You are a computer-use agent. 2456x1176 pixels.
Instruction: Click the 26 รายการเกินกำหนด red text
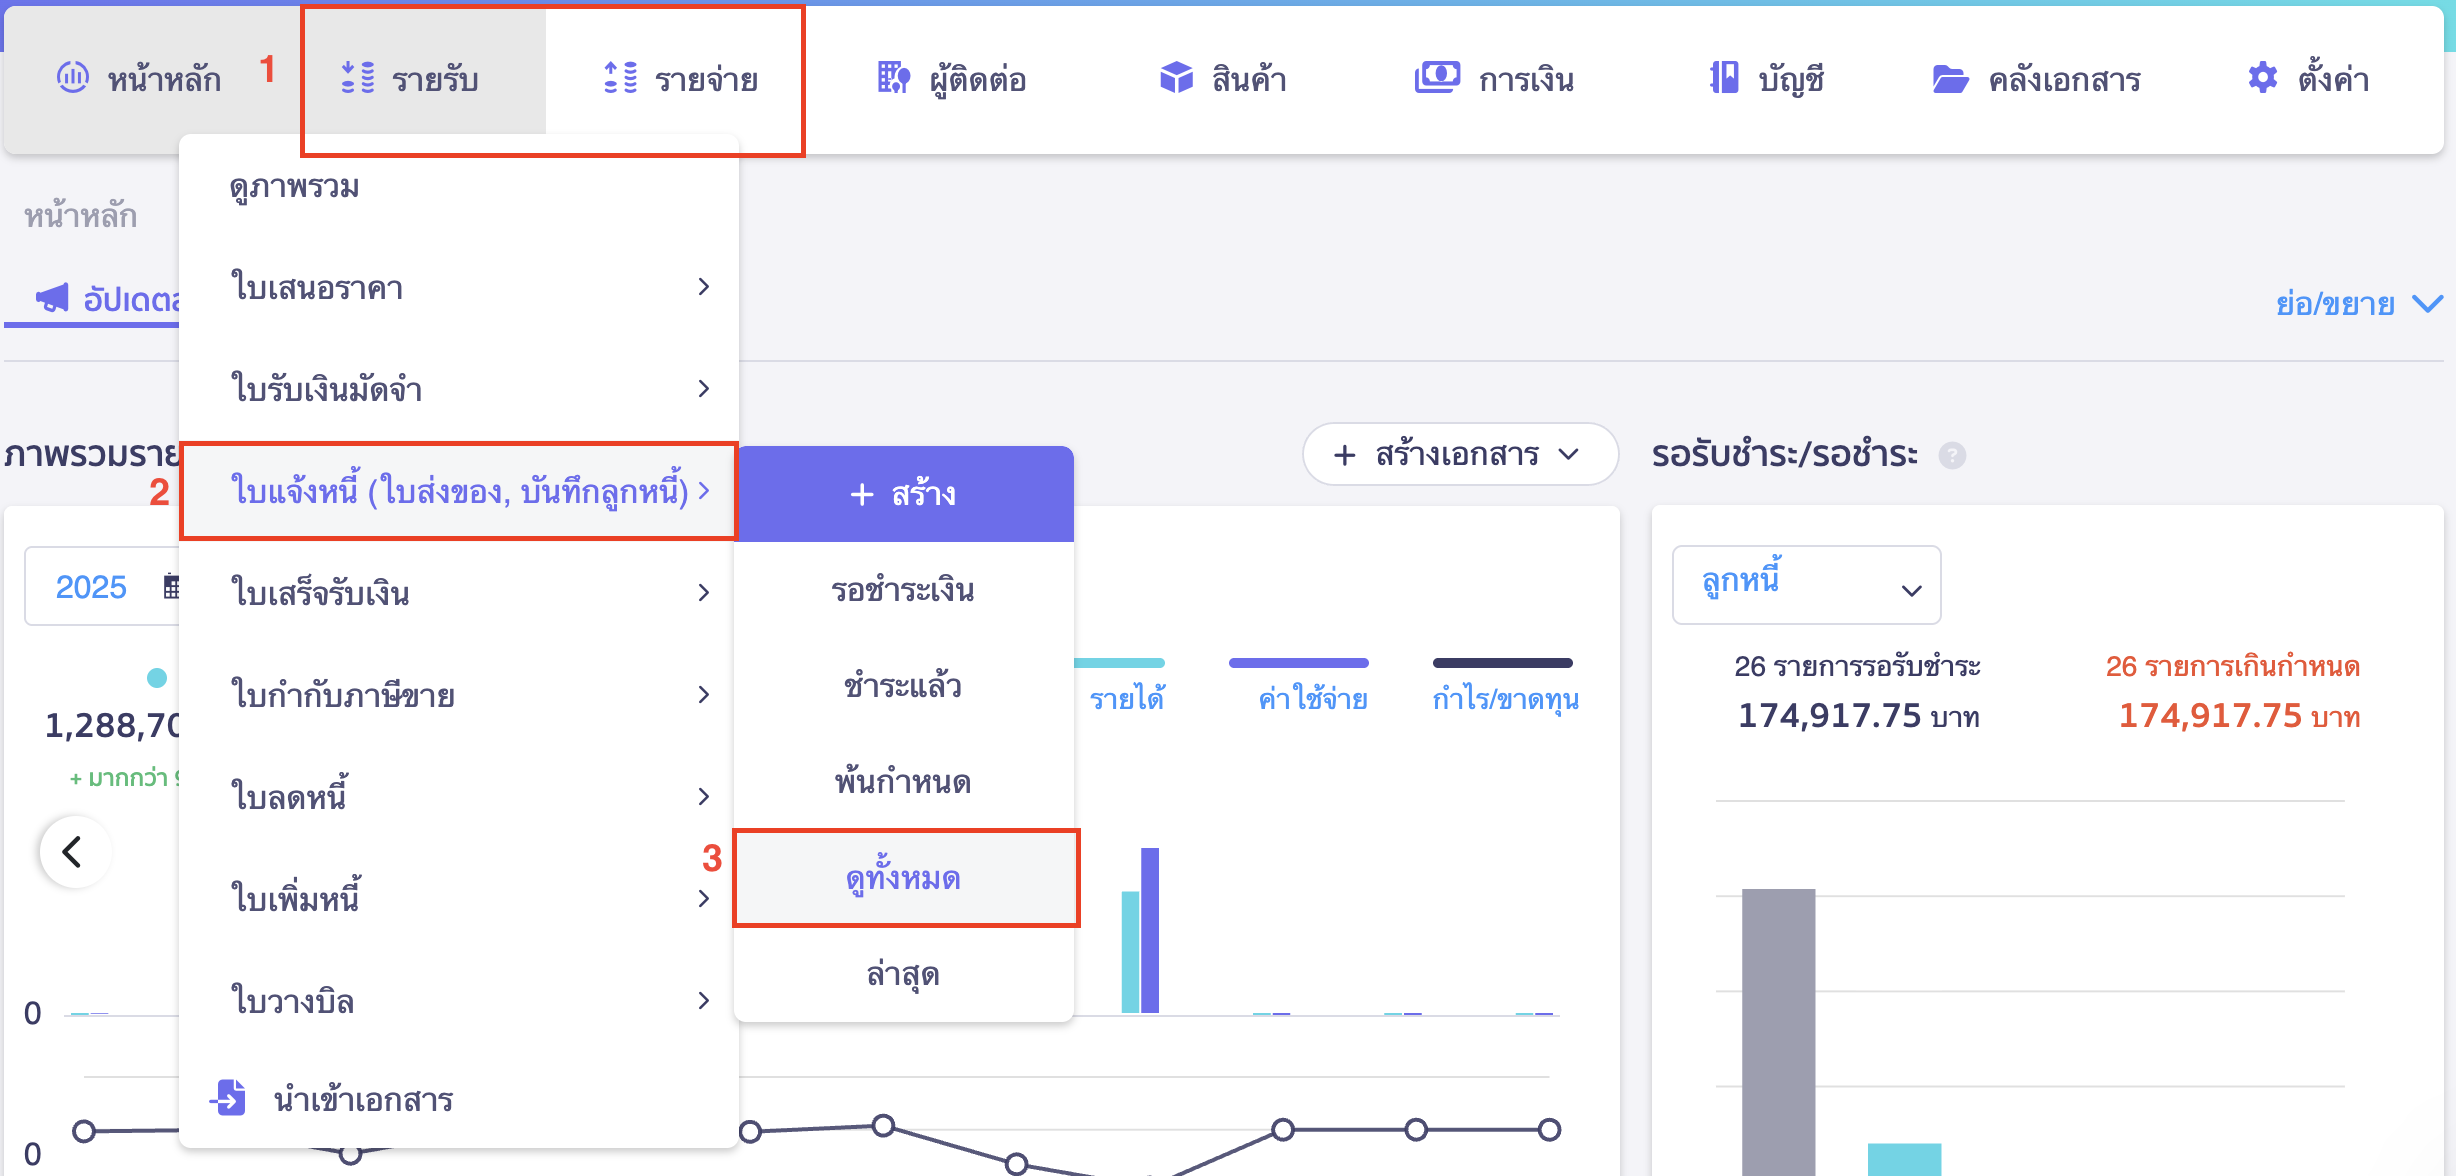pos(2232,666)
